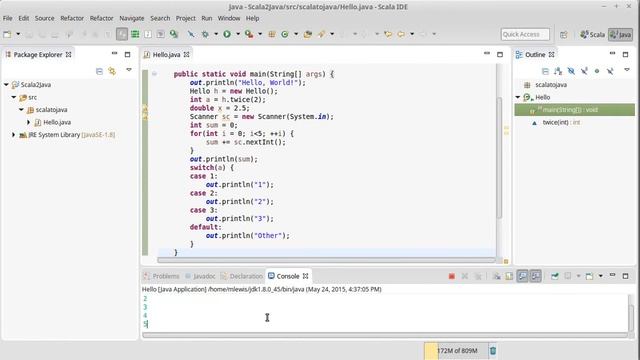The height and width of the screenshot is (360, 640).
Task: Run garbage collector trash icon
Action: 493,351
